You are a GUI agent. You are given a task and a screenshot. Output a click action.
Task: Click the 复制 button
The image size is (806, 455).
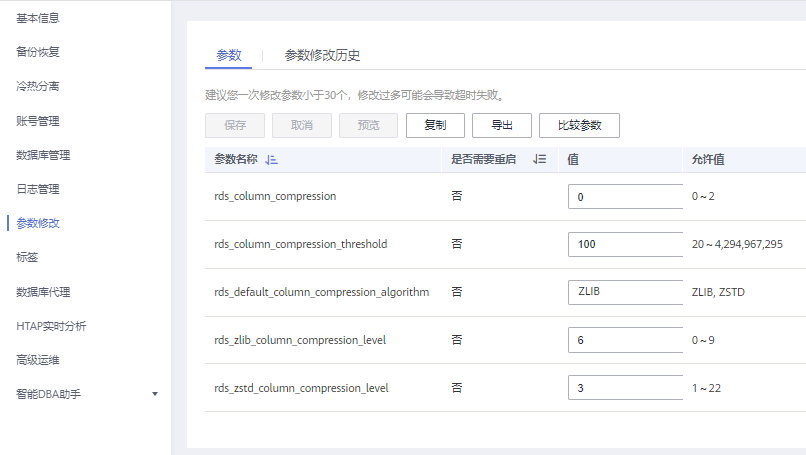[x=435, y=125]
